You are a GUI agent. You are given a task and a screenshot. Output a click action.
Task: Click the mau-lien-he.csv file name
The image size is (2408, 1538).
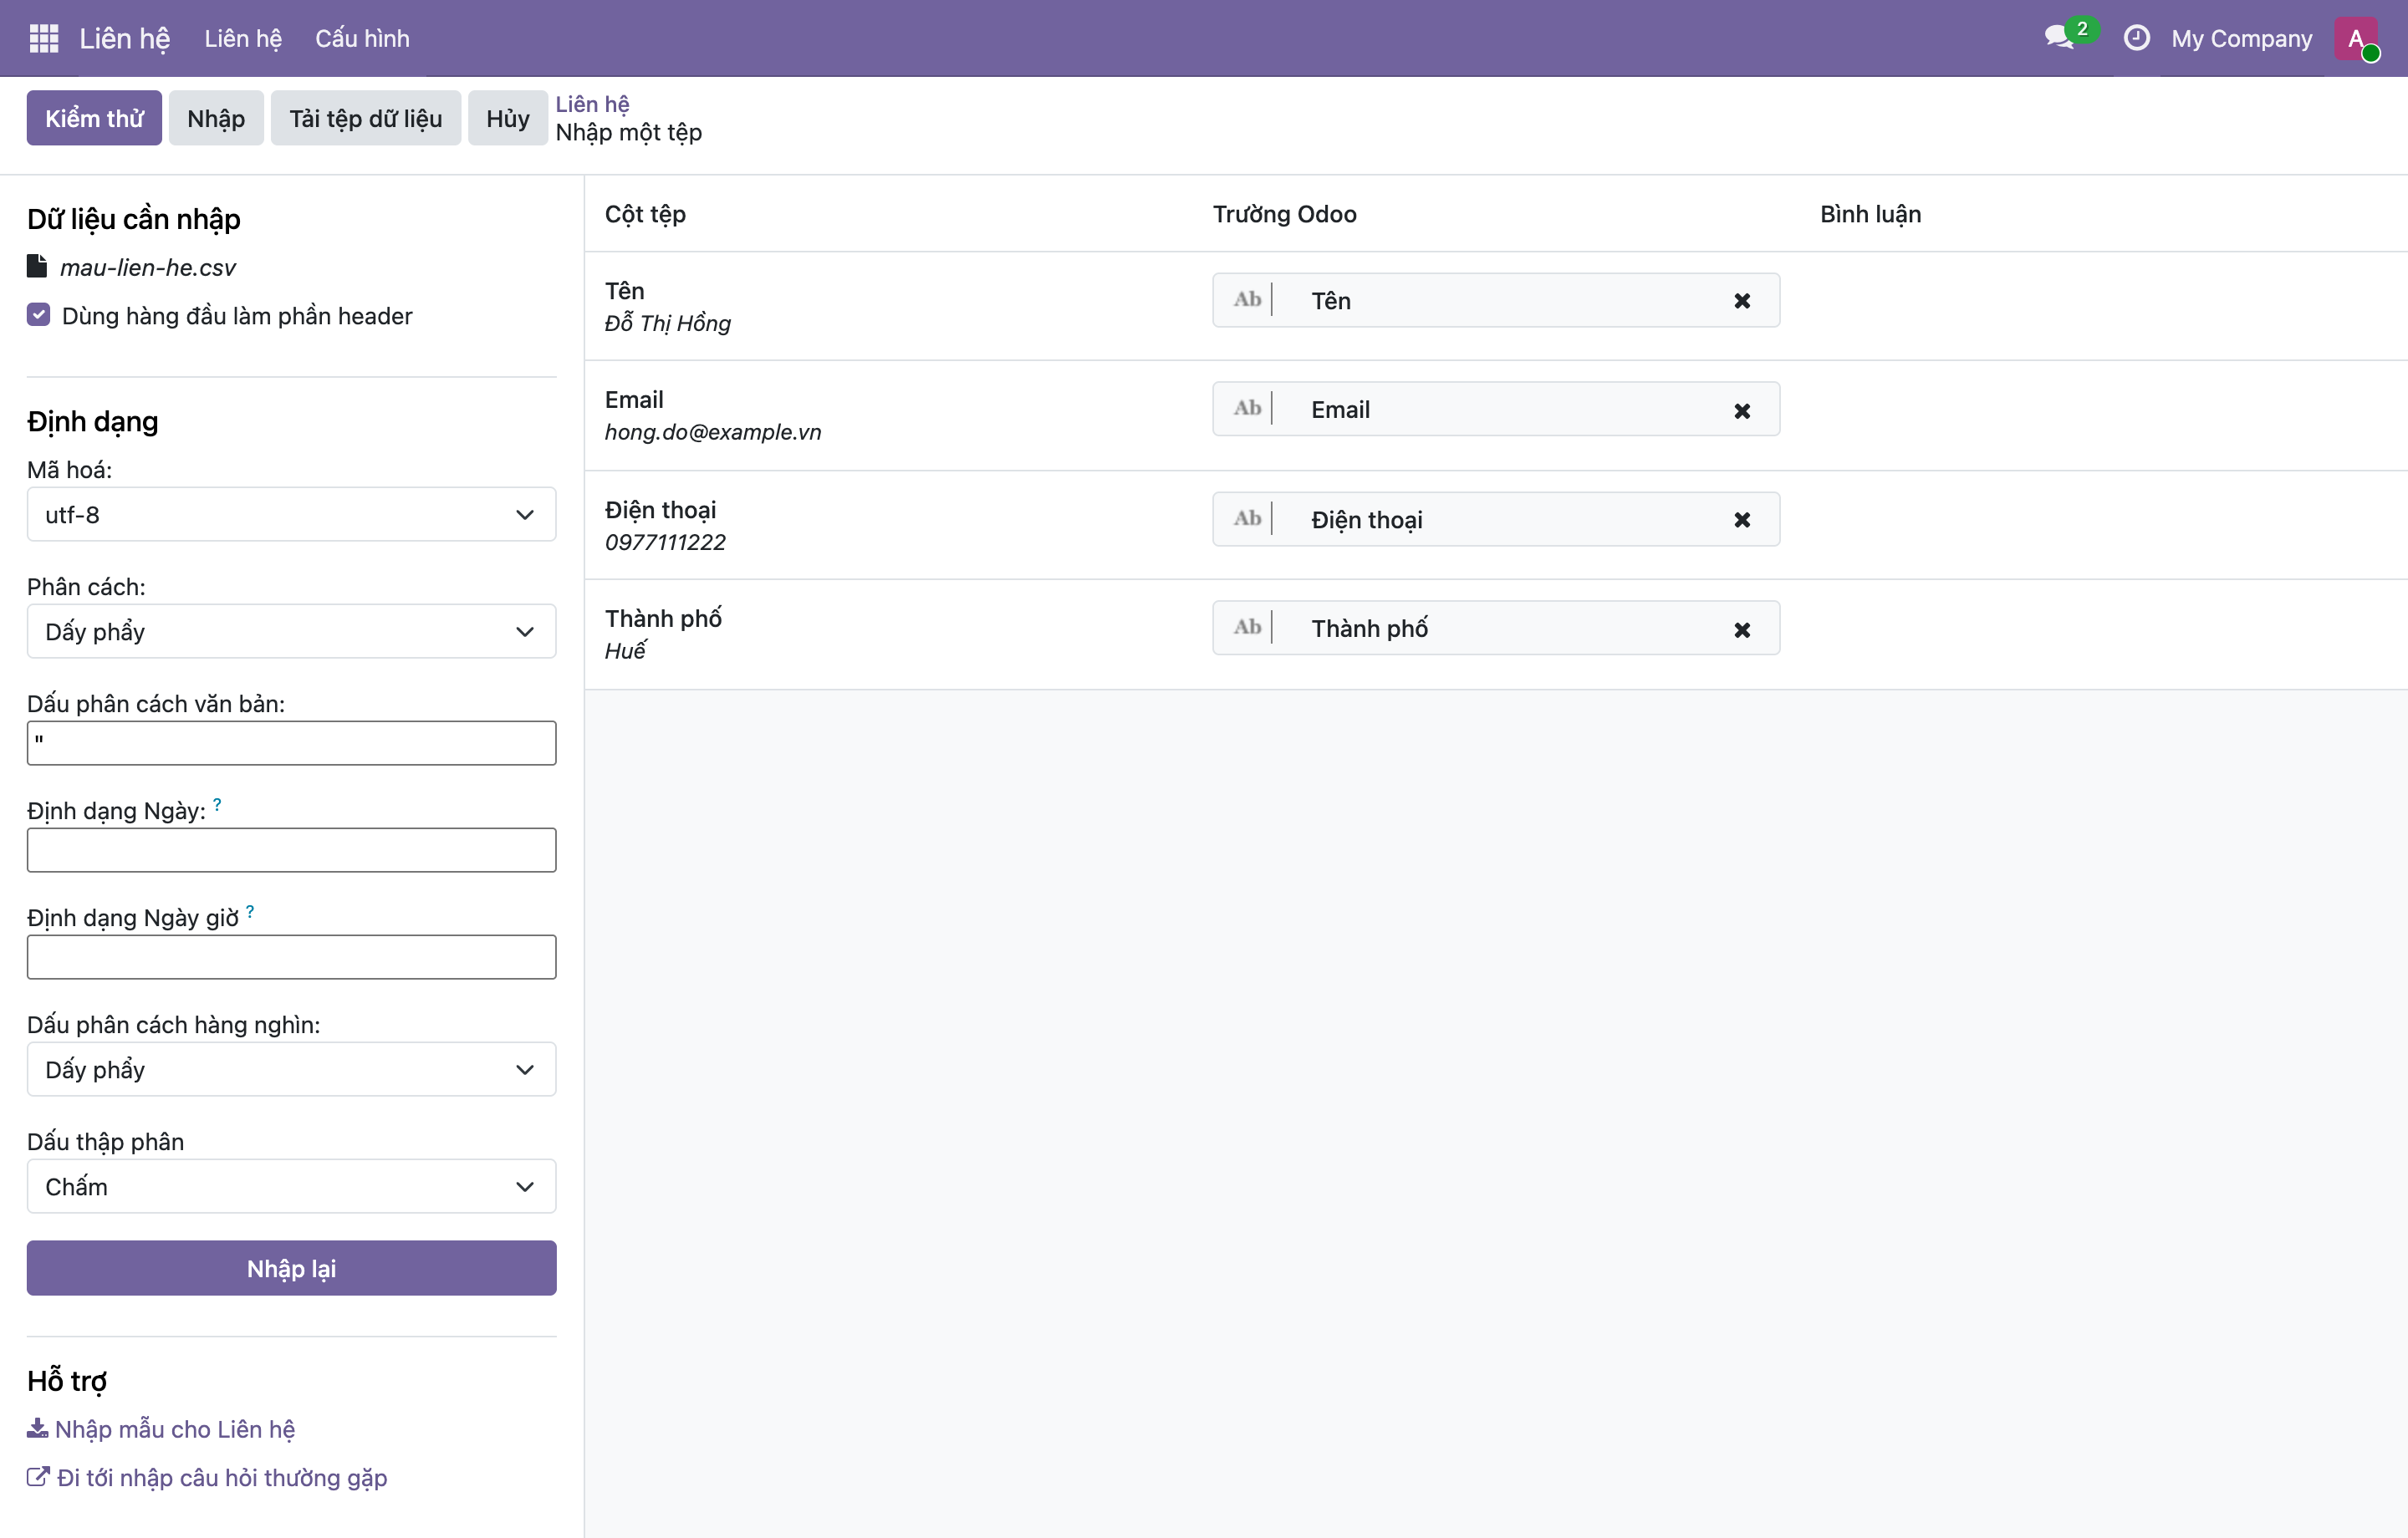(148, 267)
